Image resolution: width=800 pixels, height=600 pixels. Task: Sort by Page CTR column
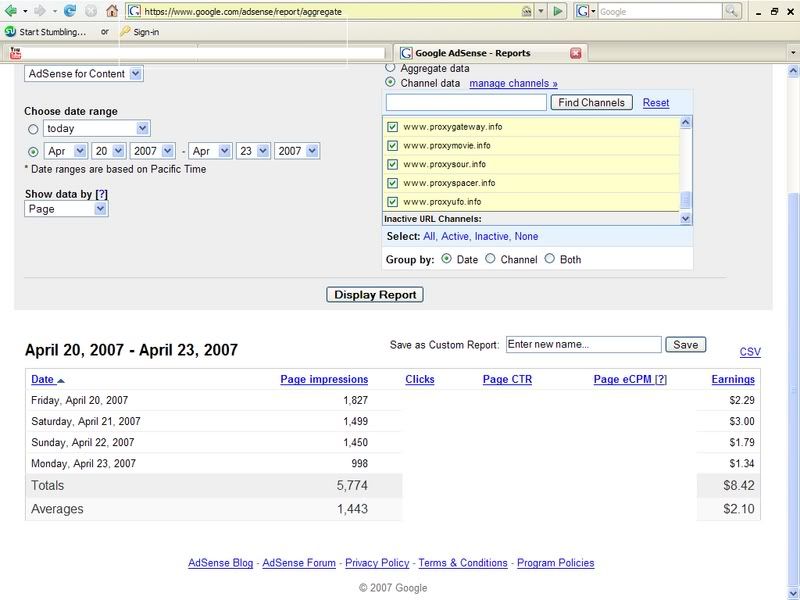tap(507, 379)
